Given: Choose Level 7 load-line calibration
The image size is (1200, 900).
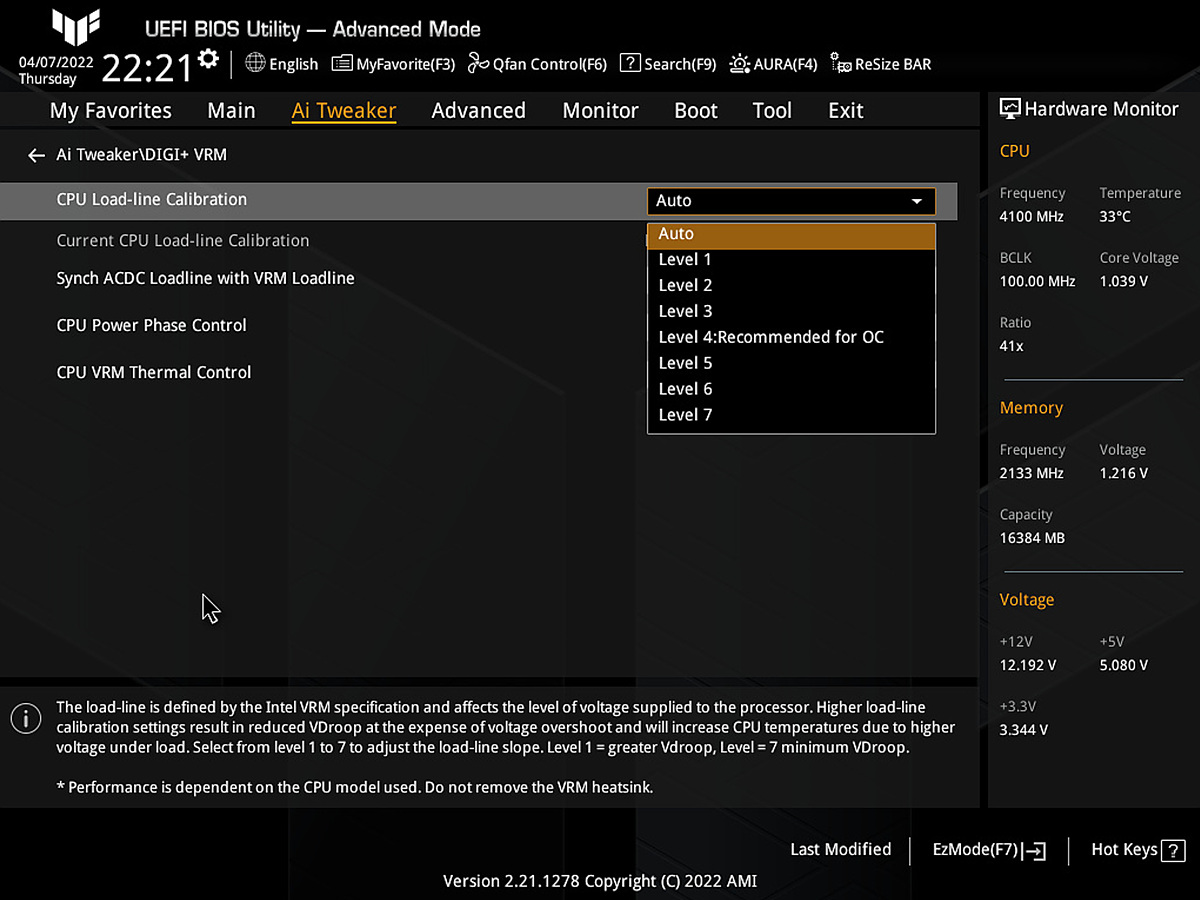Looking at the screenshot, I should point(791,416).
